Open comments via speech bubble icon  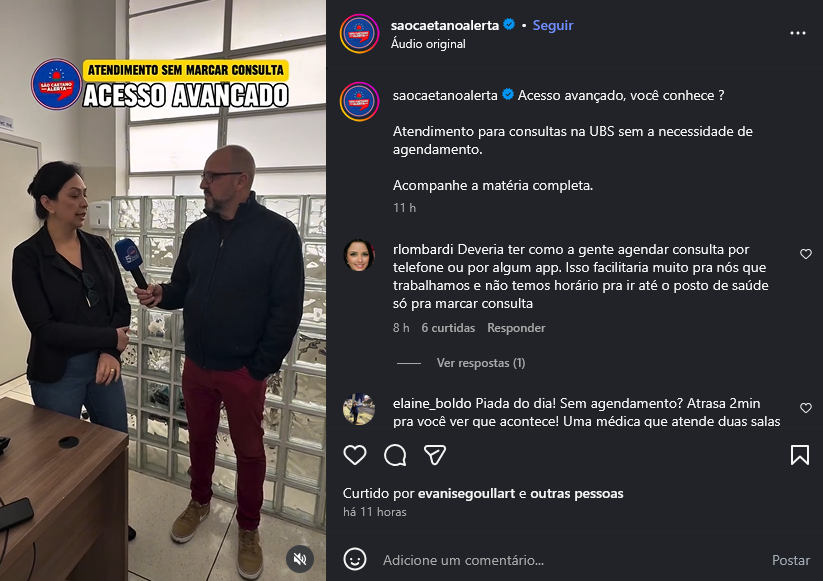(x=395, y=455)
